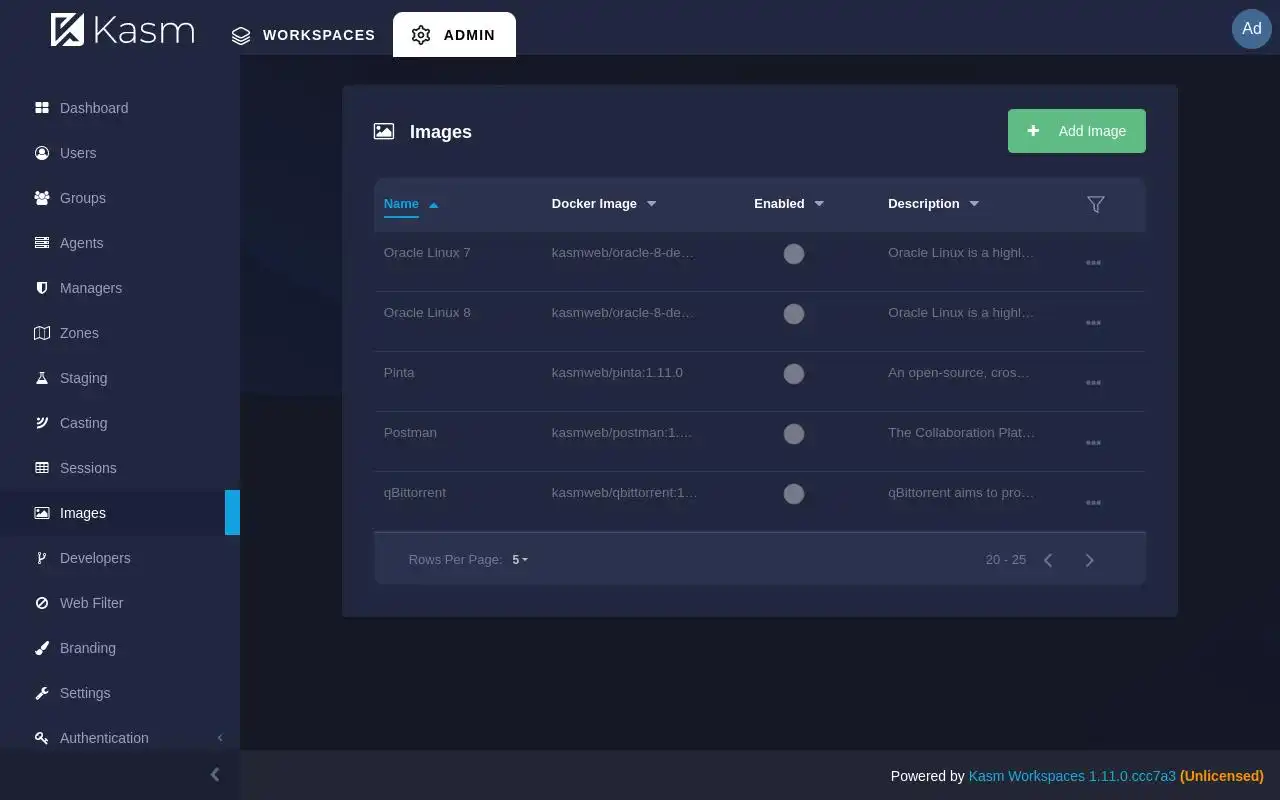
Task: Click the Branding brush icon
Action: tap(42, 648)
